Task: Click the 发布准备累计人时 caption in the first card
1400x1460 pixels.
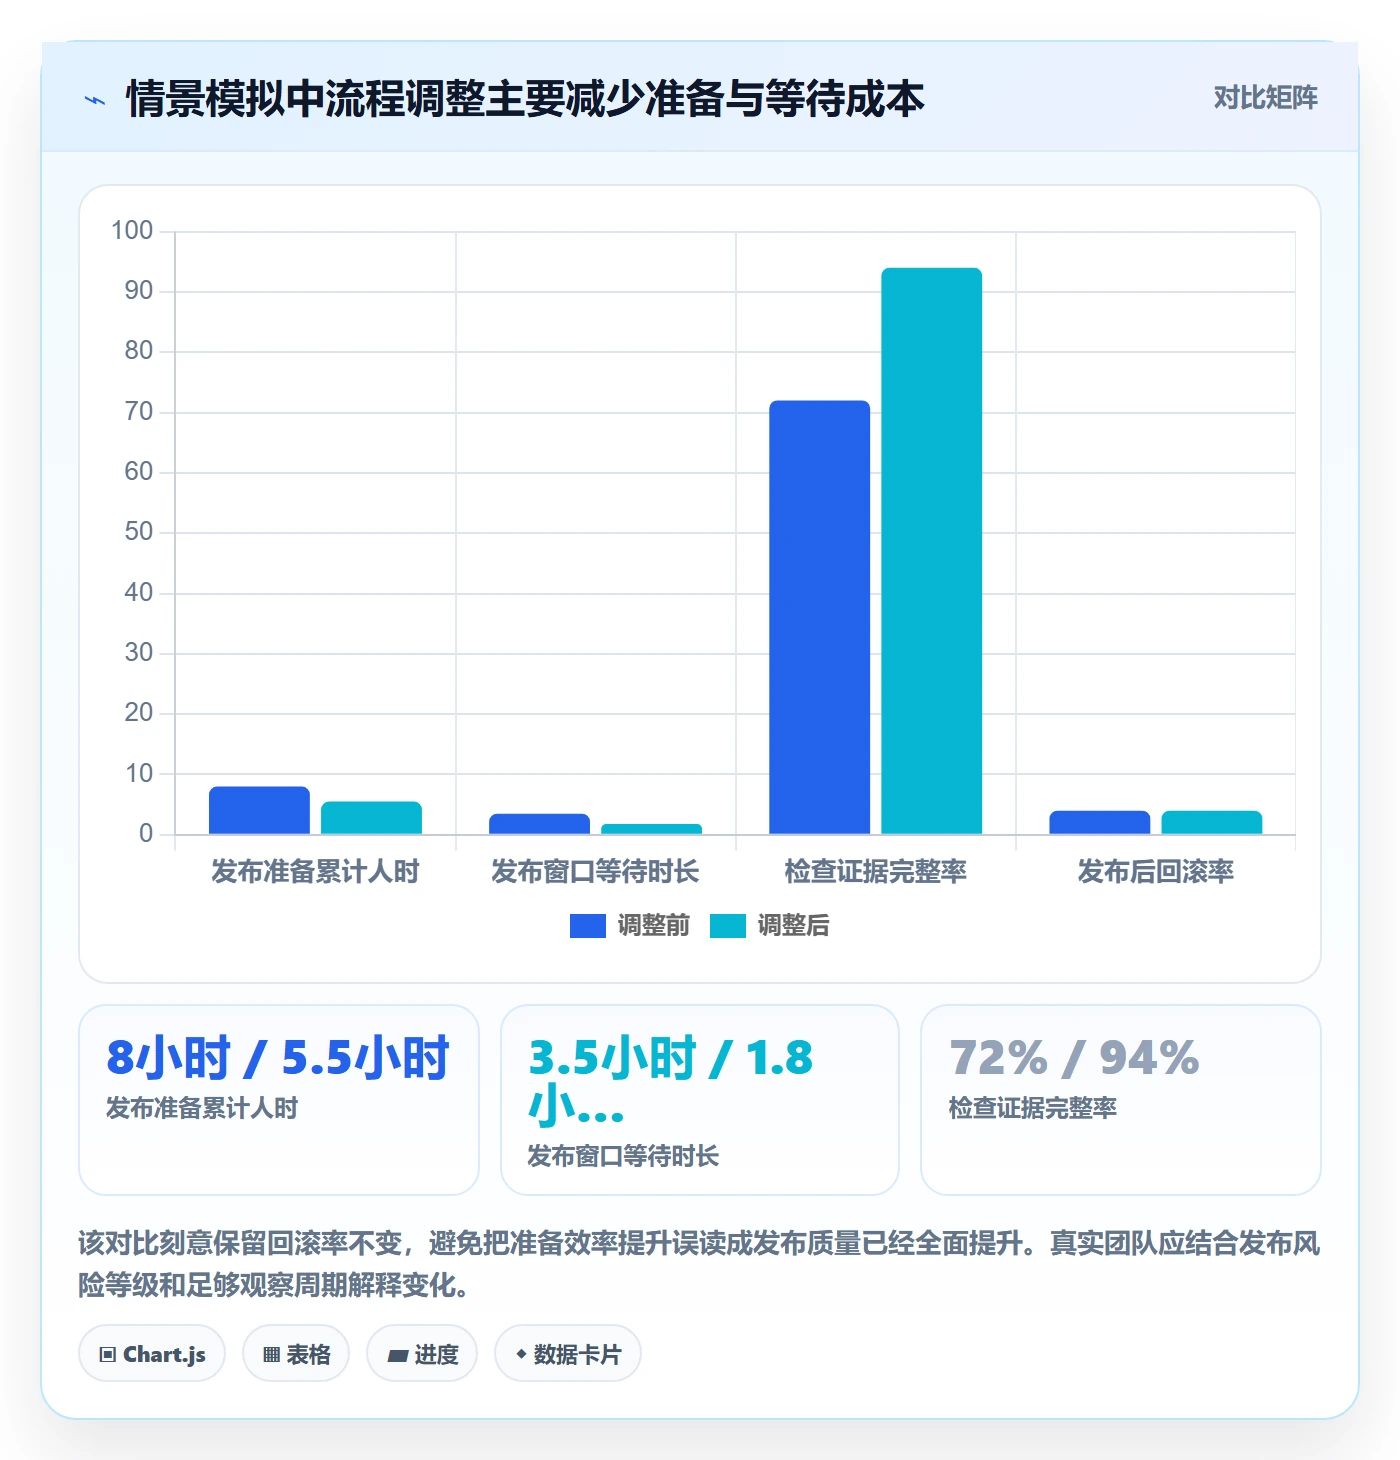Action: (202, 1108)
